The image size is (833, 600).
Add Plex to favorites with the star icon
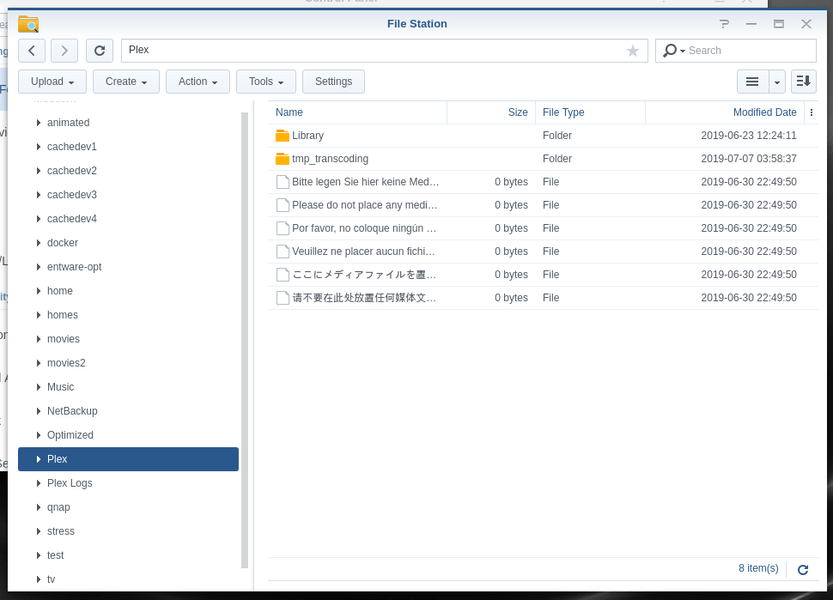pos(632,50)
